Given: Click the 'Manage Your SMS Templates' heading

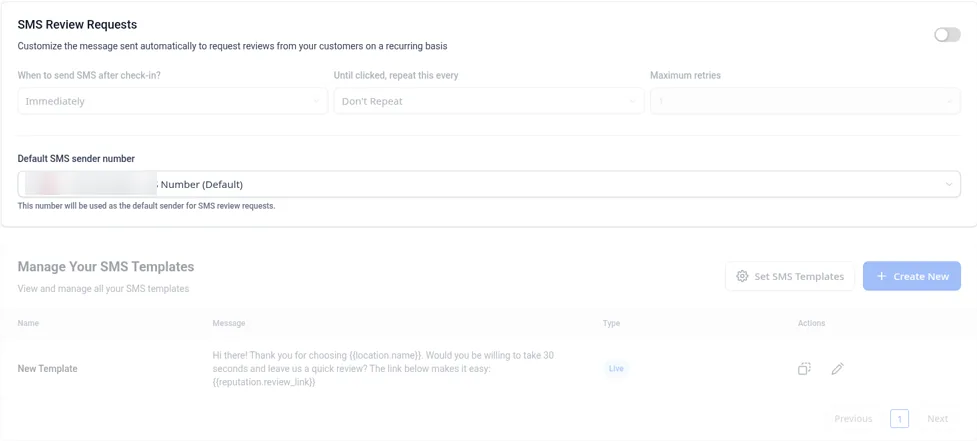Looking at the screenshot, I should click(x=106, y=267).
